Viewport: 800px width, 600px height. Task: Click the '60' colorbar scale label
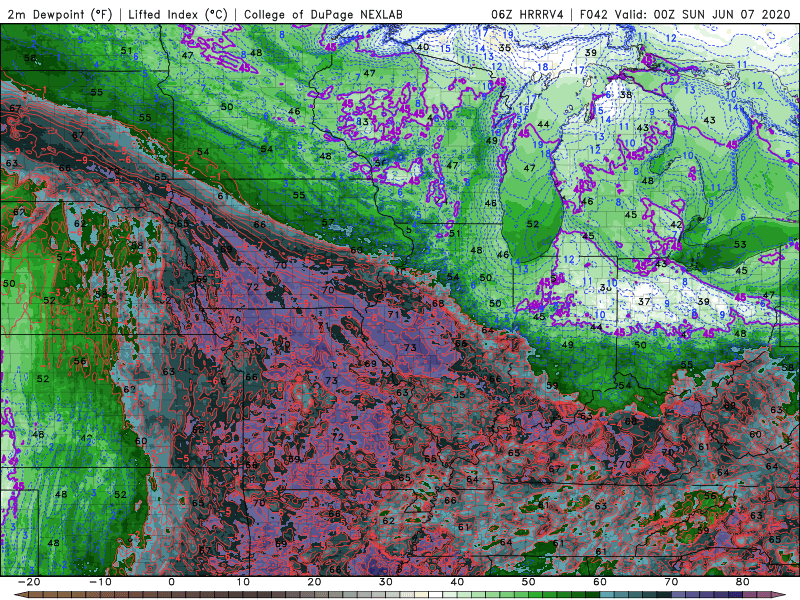(600, 582)
